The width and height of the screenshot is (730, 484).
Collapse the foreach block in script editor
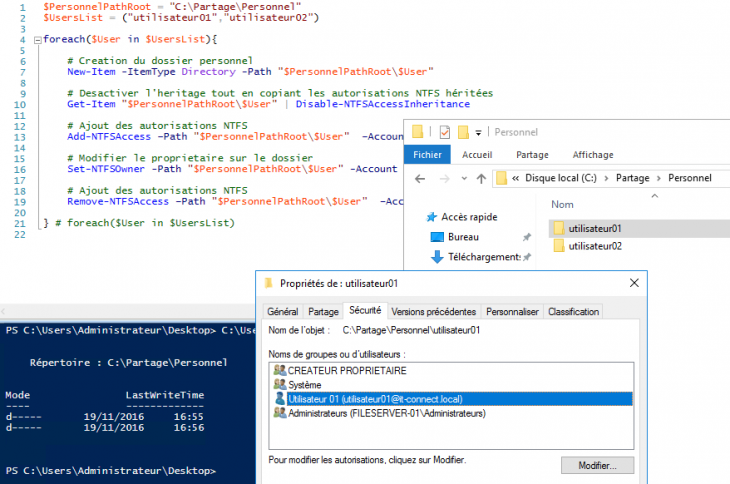tap(38, 40)
